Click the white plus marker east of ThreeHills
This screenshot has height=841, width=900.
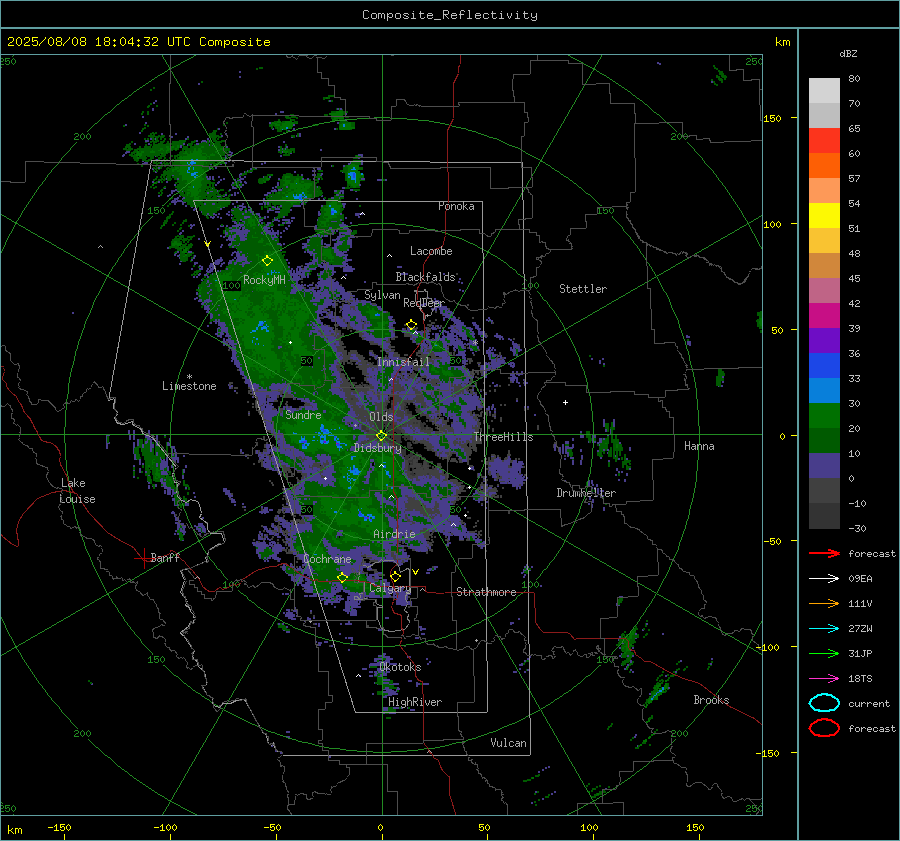coord(565,402)
